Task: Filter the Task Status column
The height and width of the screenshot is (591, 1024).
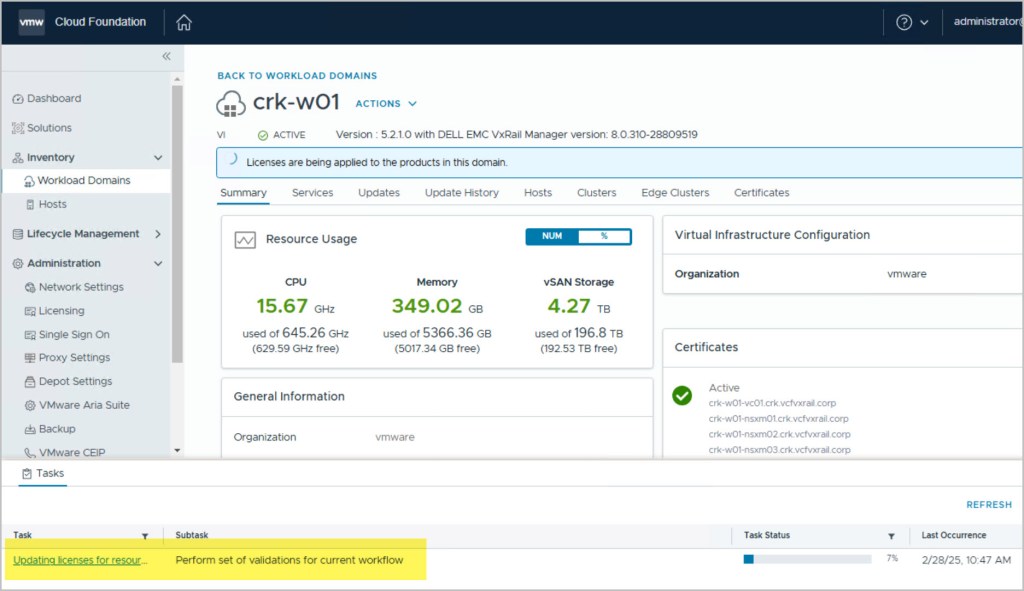Action: point(891,536)
